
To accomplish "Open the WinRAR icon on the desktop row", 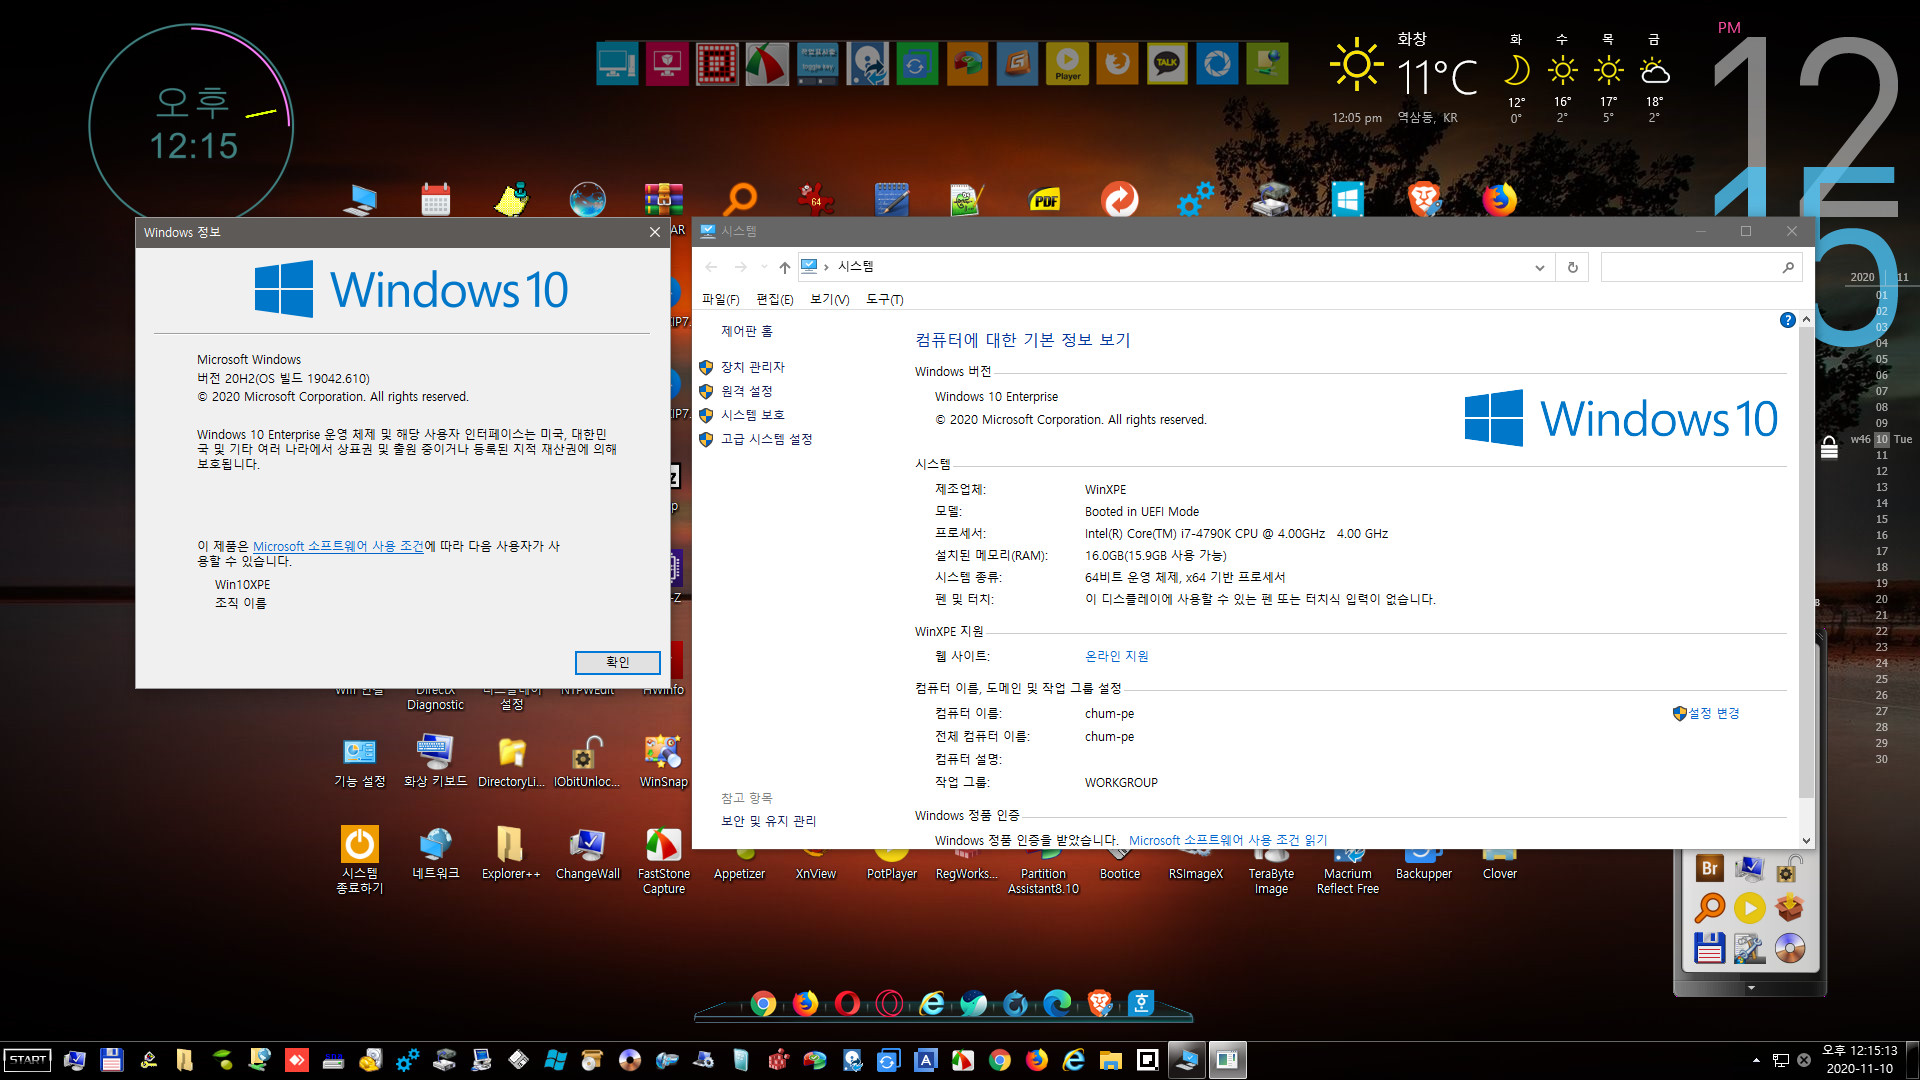I will pyautogui.click(x=664, y=199).
